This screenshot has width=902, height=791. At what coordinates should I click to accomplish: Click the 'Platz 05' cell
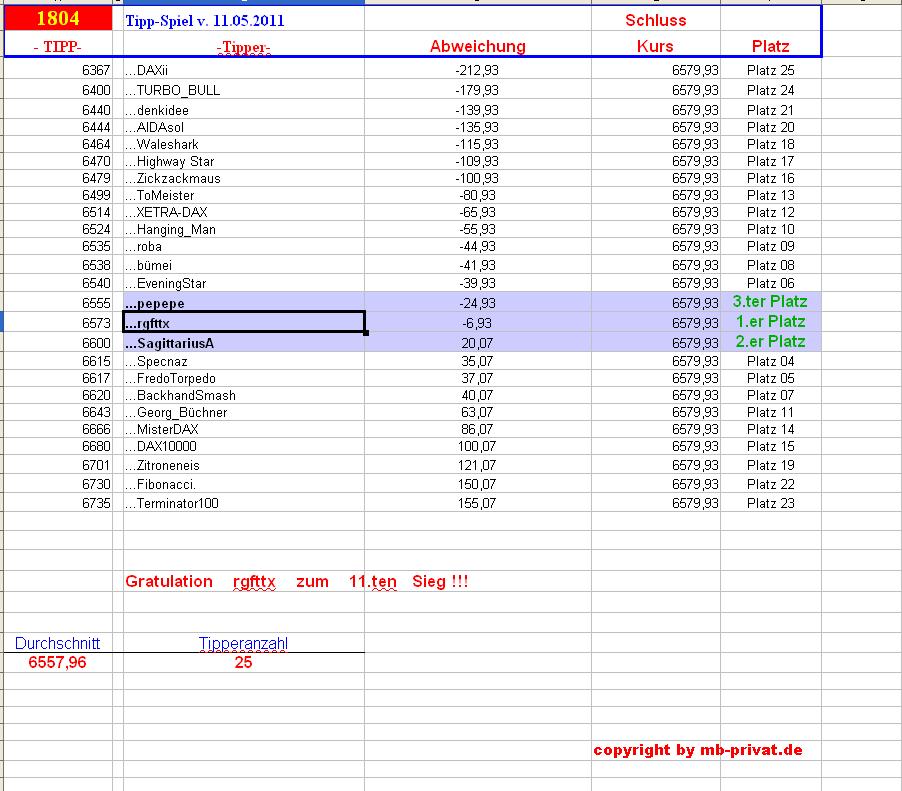coord(771,379)
